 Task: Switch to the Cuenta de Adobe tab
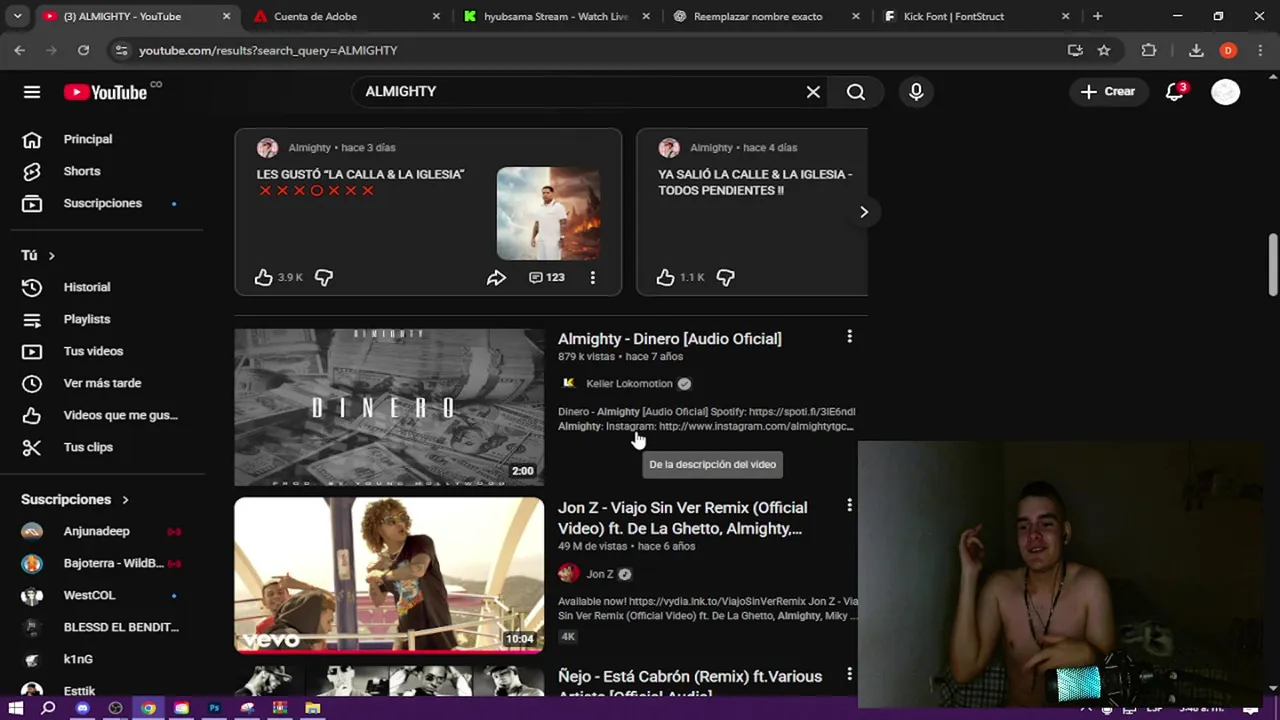point(346,16)
